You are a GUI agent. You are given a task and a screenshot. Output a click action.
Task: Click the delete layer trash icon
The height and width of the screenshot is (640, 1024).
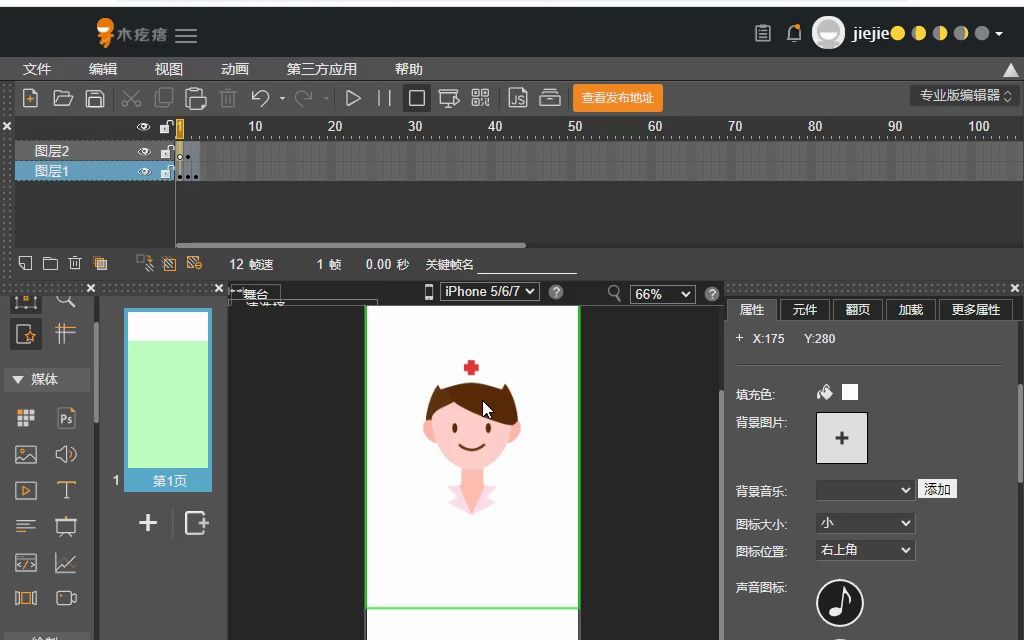(x=74, y=263)
